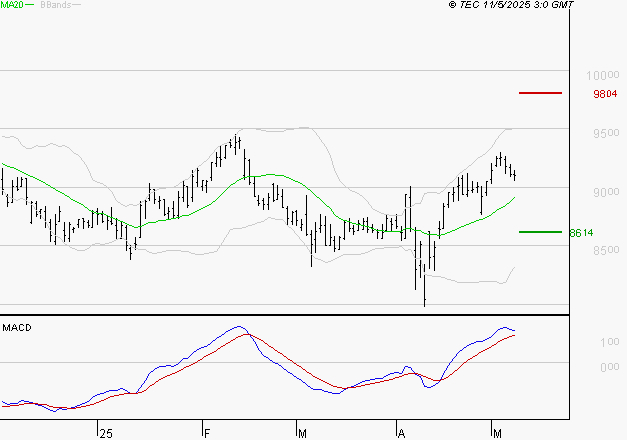Screen dimensions: 627x440
Task: Click the MACD panel title
Action: pyautogui.click(x=17, y=328)
